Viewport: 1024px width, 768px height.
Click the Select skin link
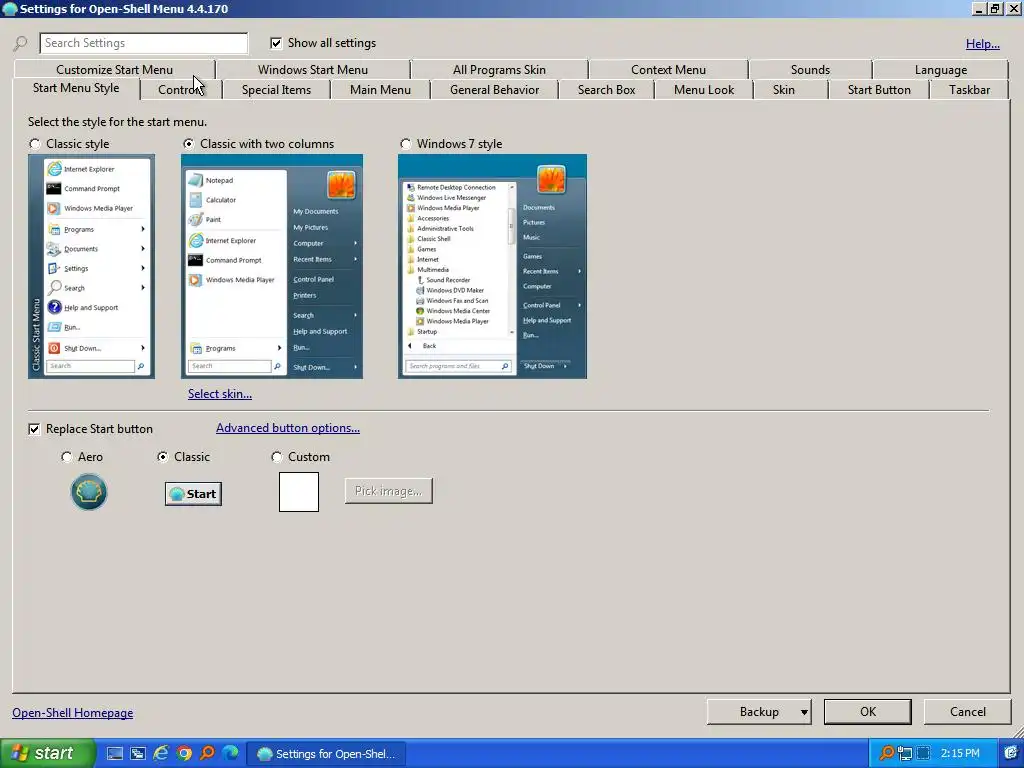[219, 394]
